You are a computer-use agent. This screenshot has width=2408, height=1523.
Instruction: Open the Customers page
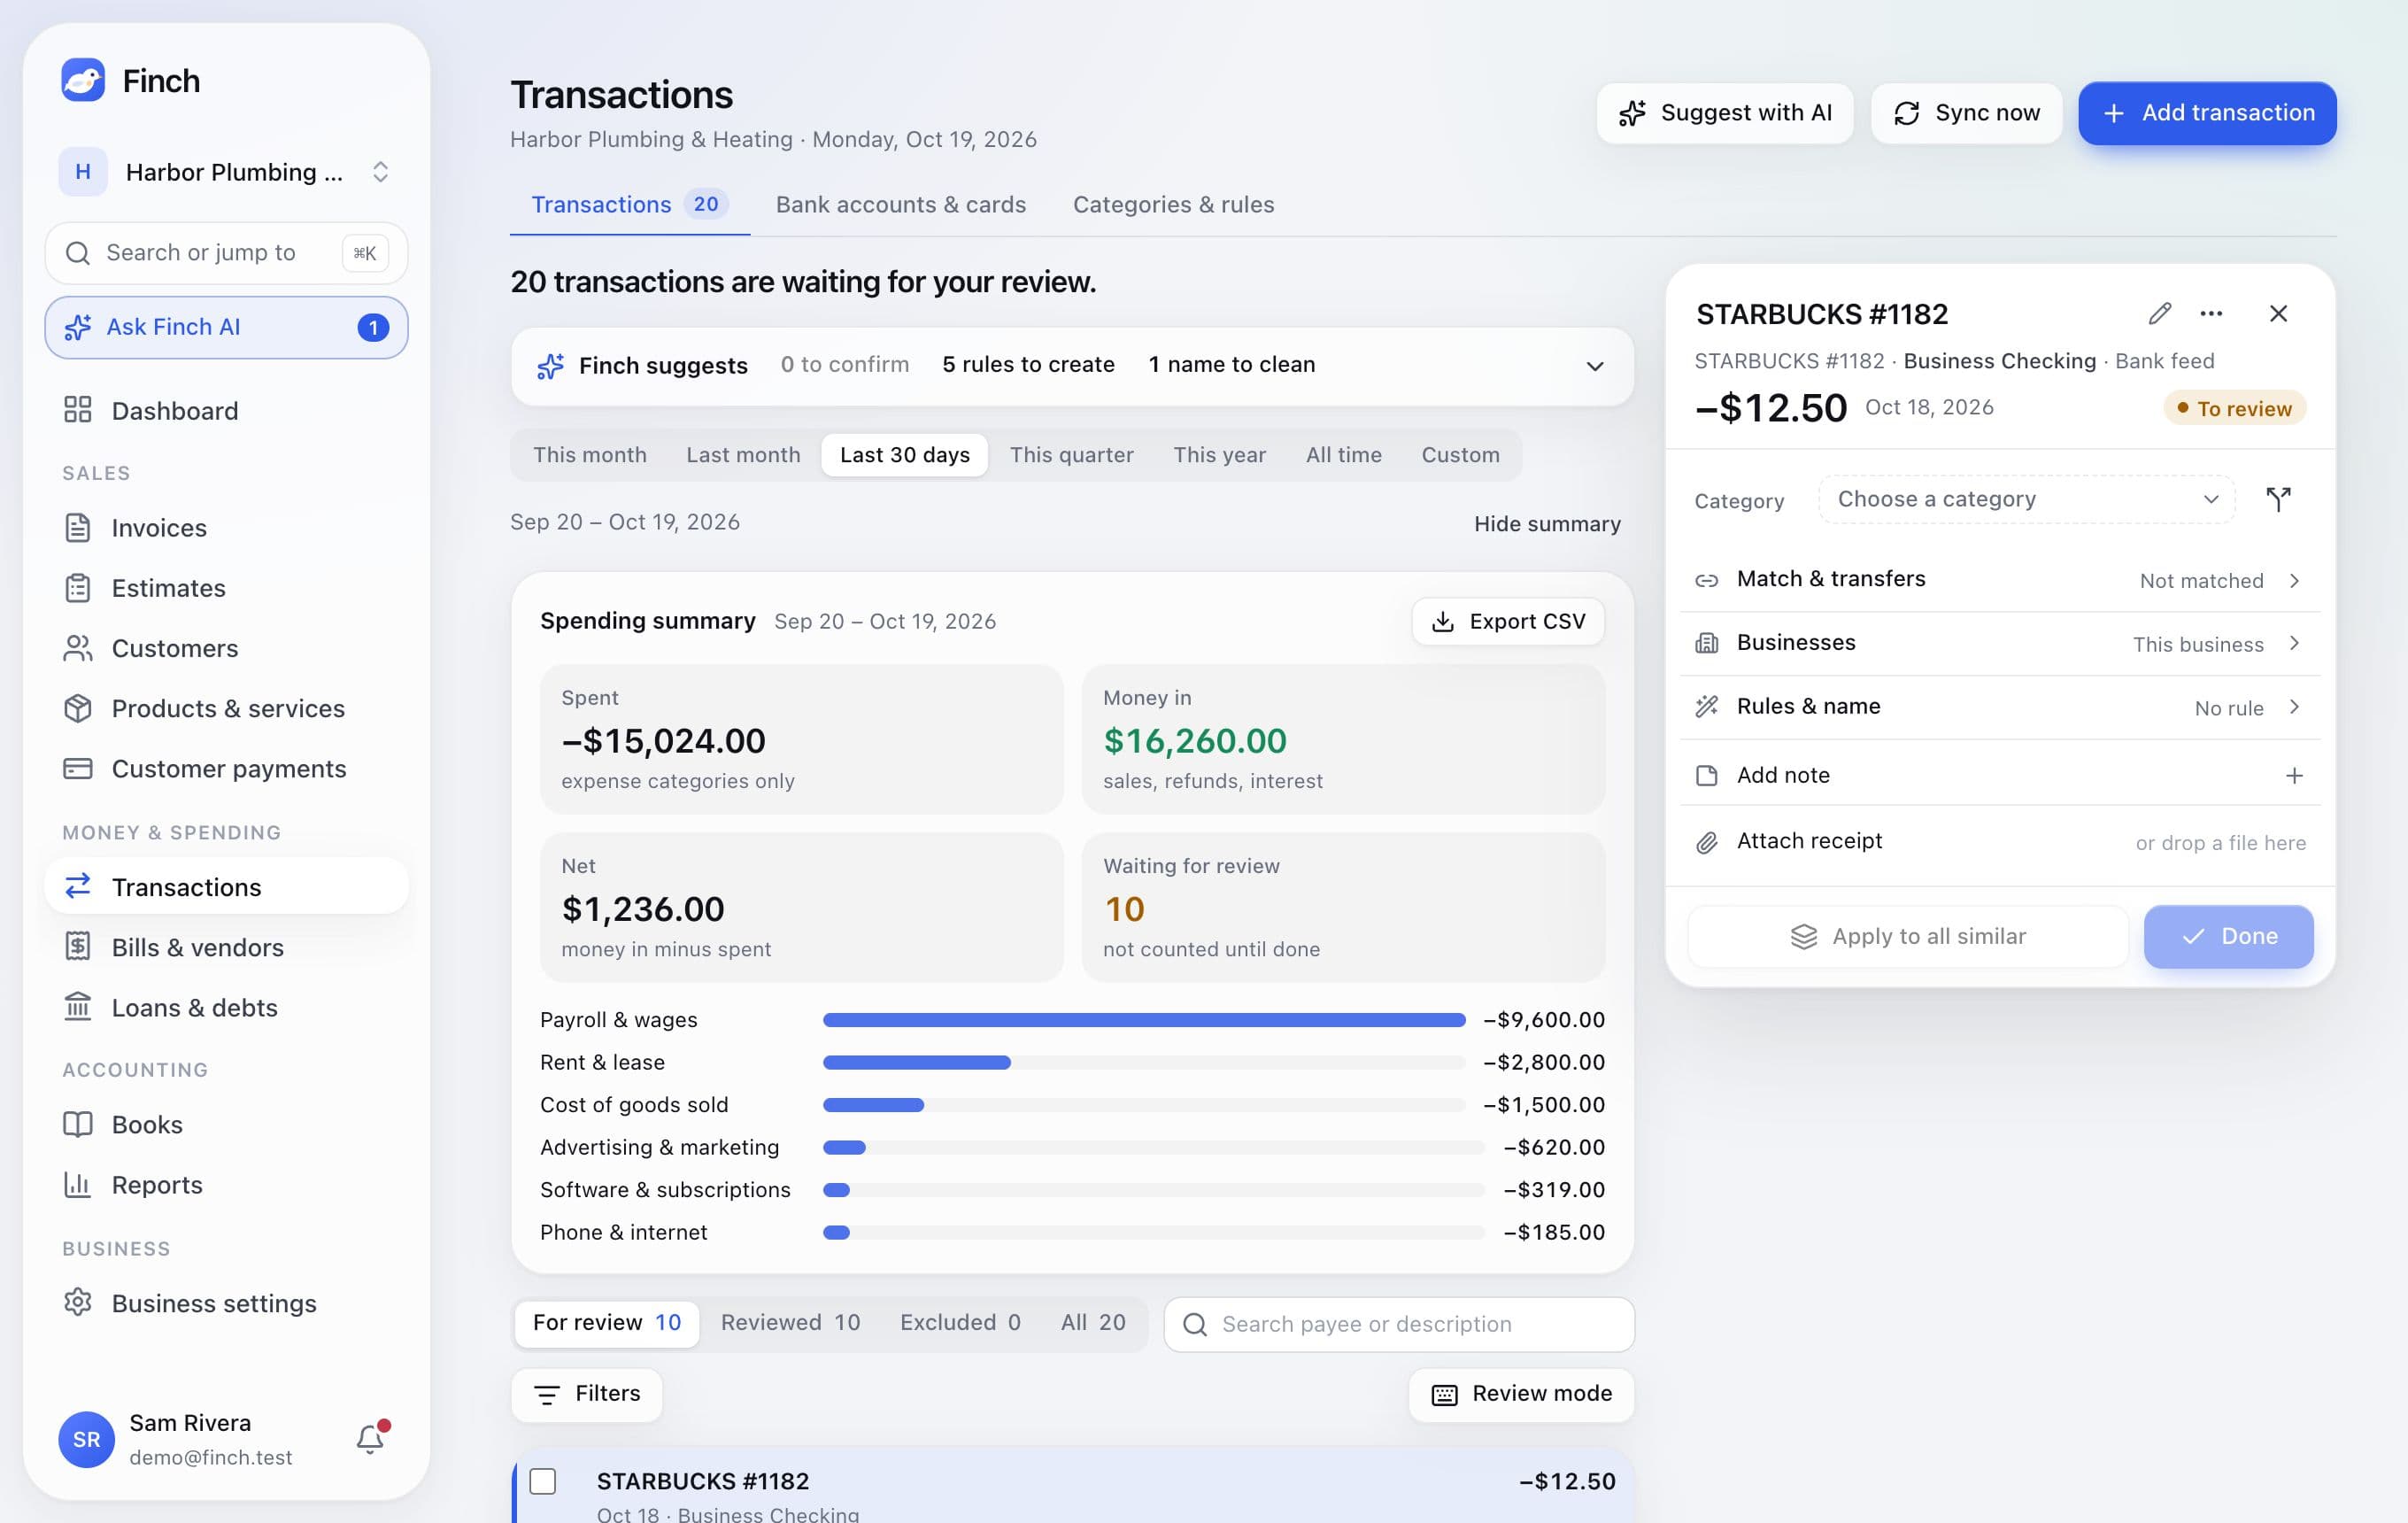point(226,648)
